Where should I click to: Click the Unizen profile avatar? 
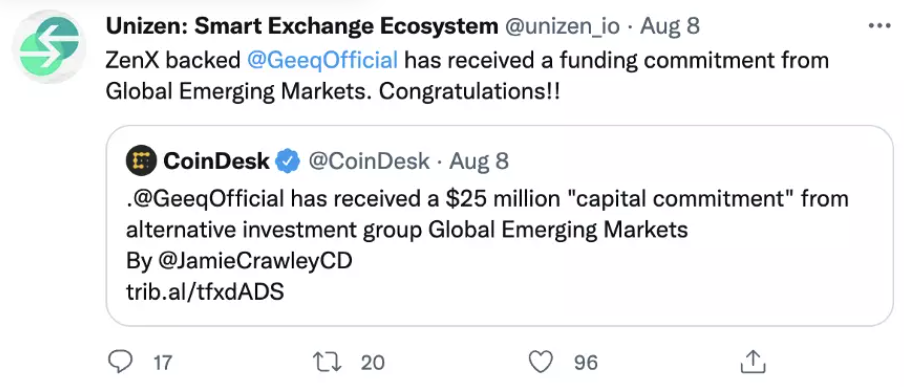click(49, 47)
